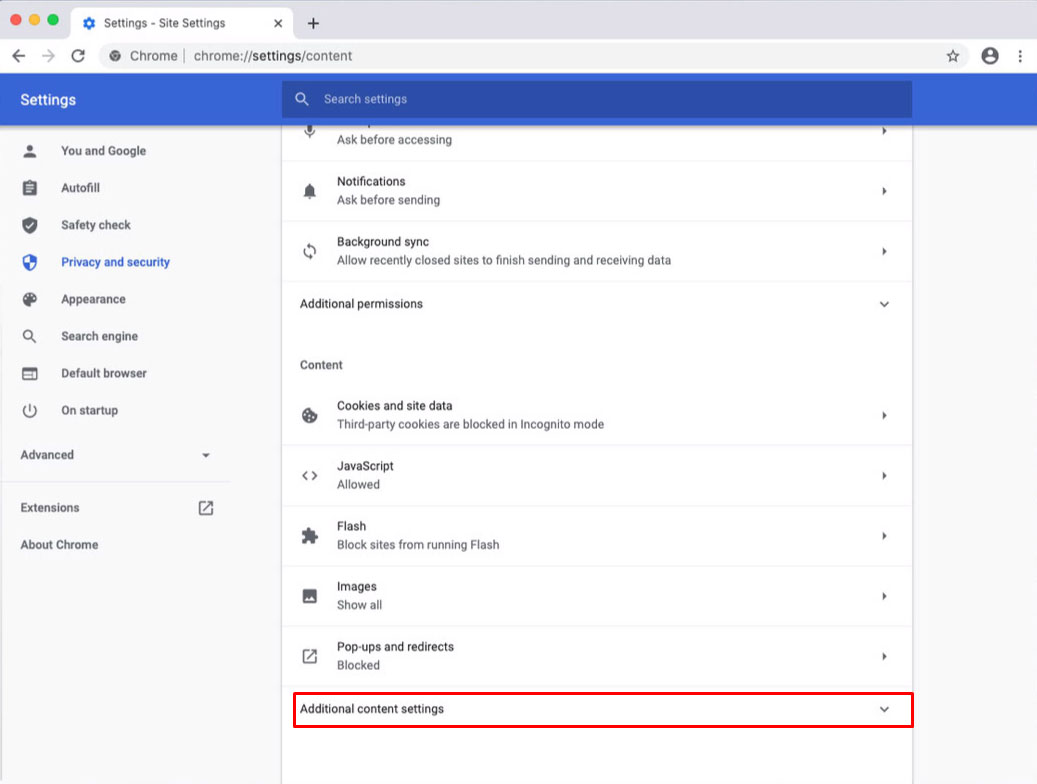Open Pop-ups and redirects settings
This screenshot has width=1037, height=784.
[x=597, y=656]
